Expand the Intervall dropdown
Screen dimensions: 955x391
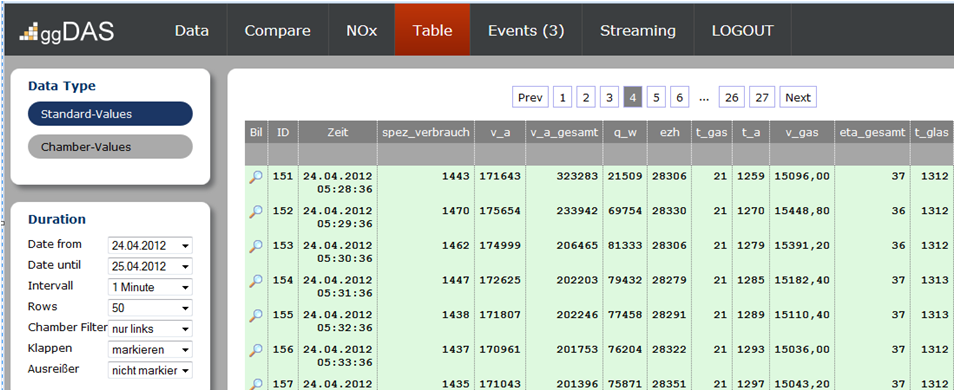point(150,287)
